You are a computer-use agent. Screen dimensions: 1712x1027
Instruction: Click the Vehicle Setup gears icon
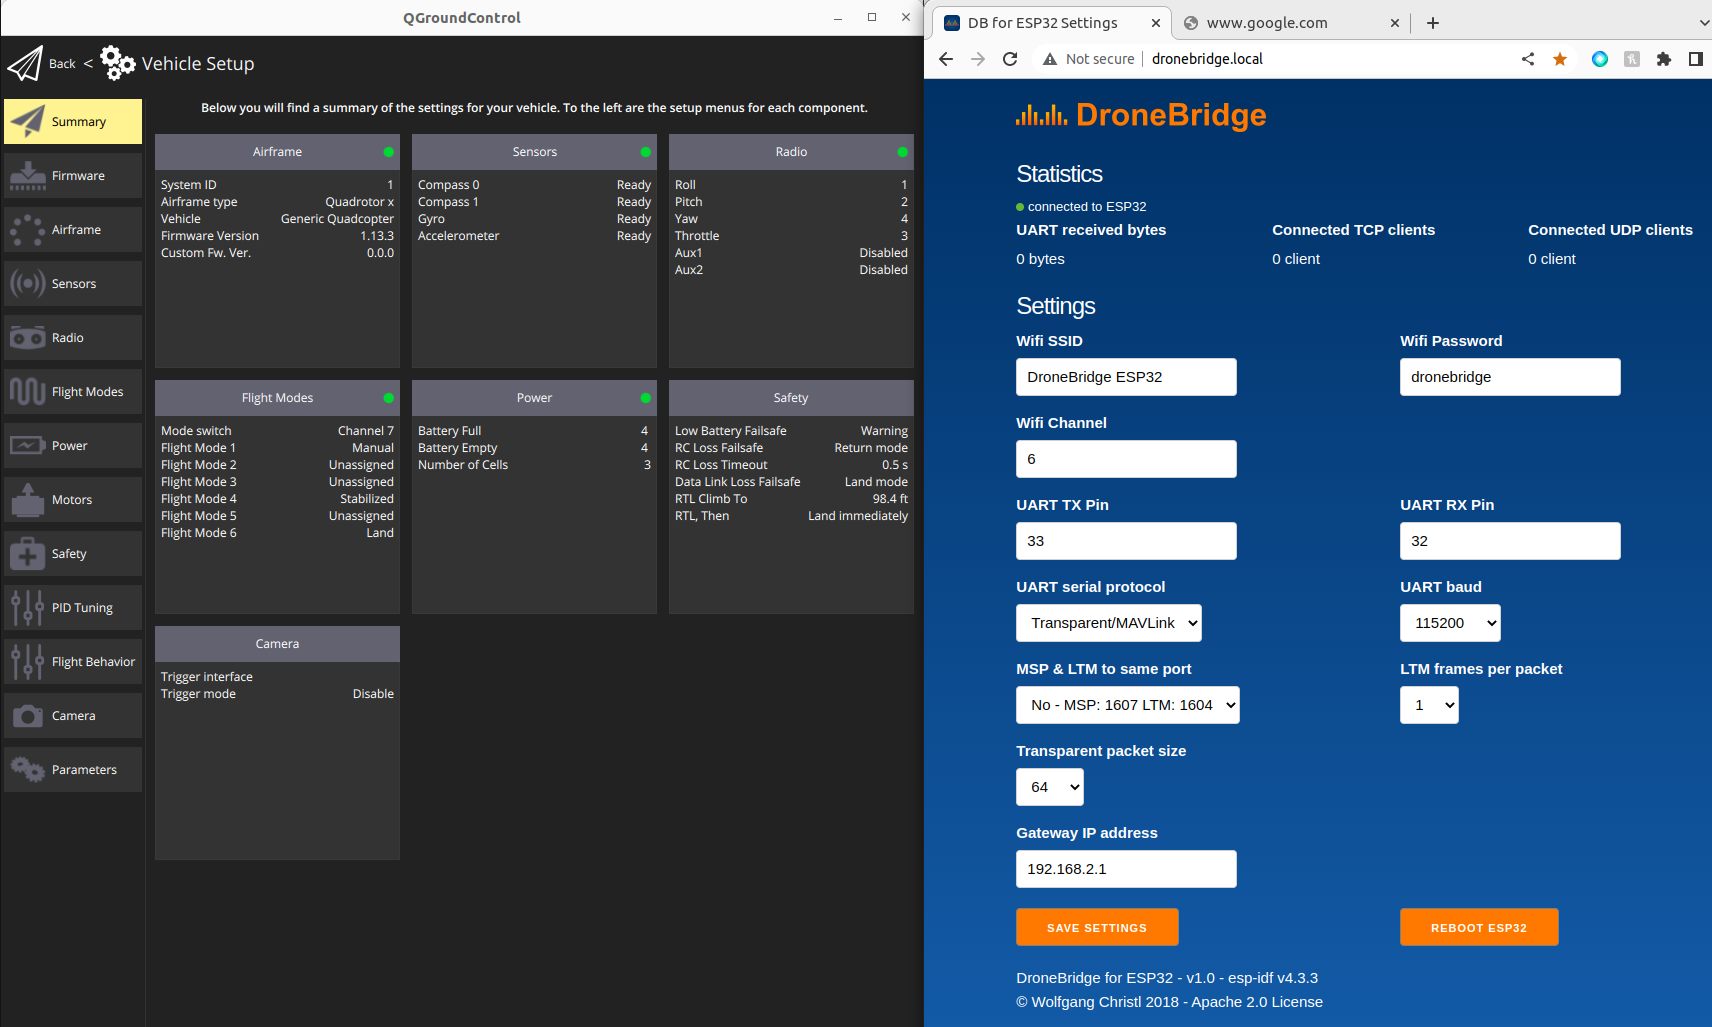117,63
